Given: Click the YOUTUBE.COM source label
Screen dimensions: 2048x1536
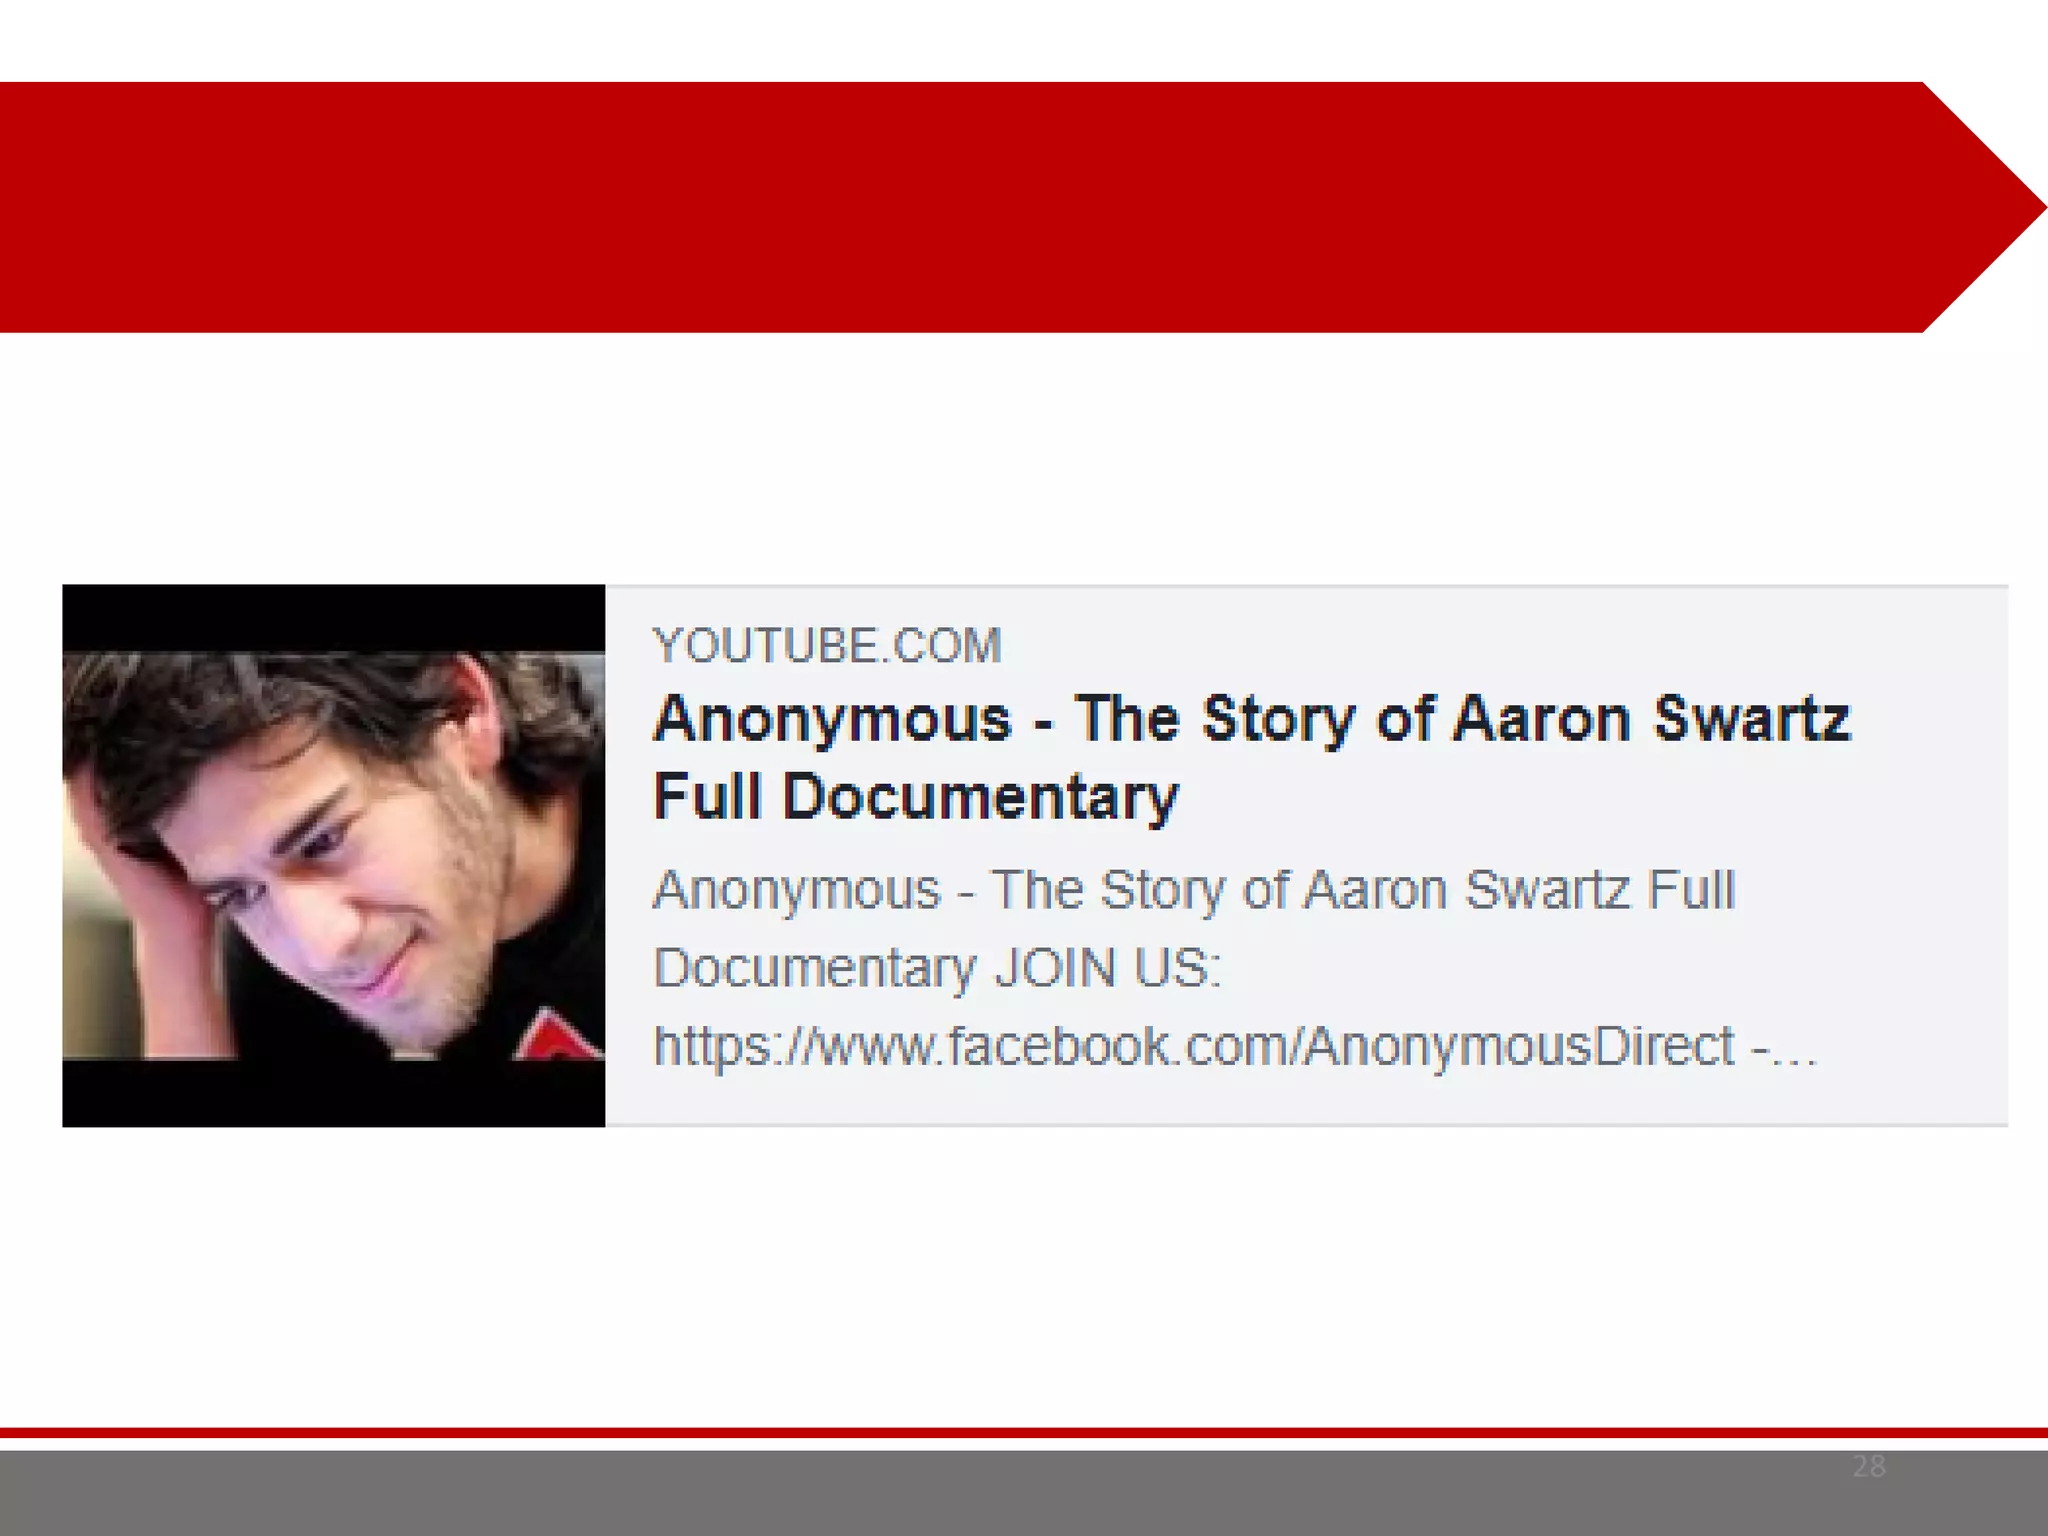Looking at the screenshot, I should pyautogui.click(x=827, y=645).
